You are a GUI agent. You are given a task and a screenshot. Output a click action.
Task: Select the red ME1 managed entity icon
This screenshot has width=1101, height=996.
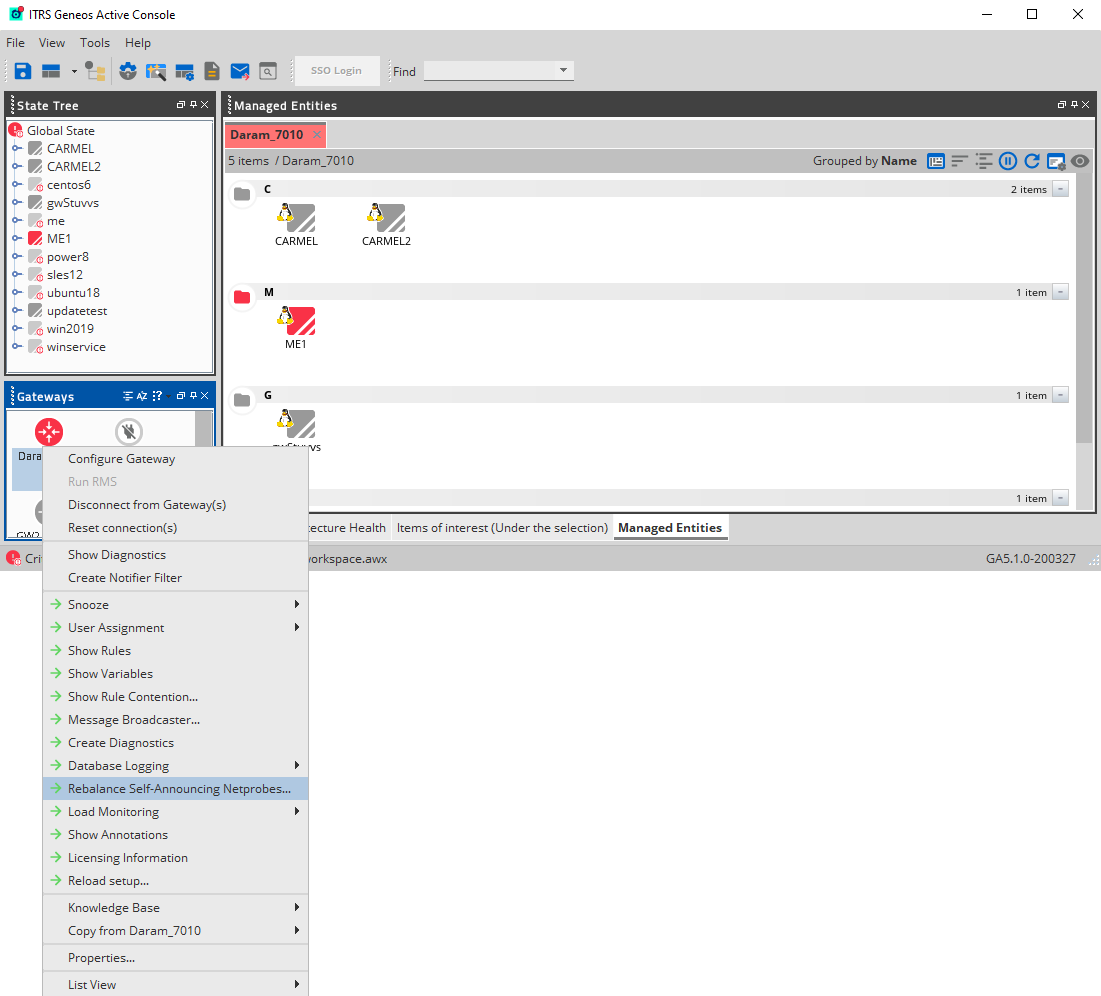(x=296, y=321)
